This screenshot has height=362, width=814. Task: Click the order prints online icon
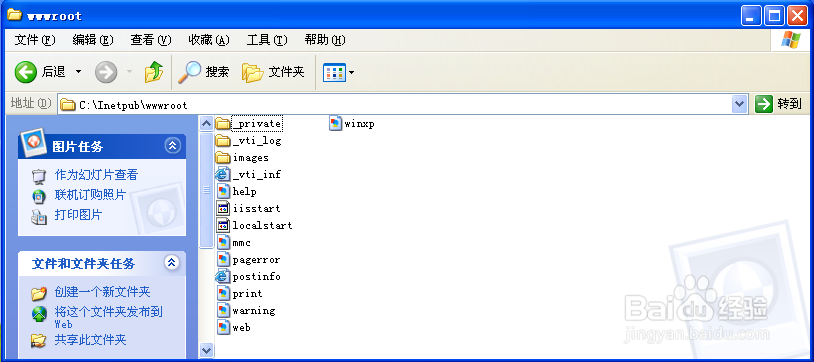pos(39,196)
